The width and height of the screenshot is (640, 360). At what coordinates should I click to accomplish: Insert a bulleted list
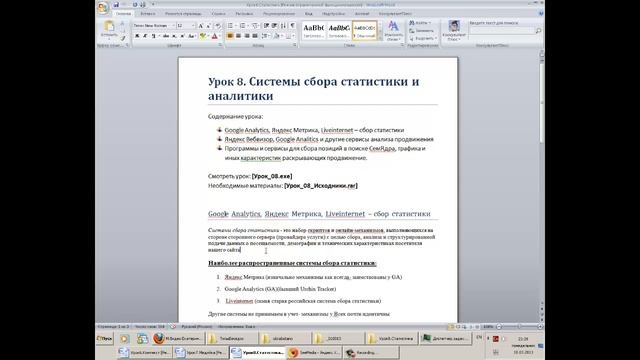(231, 26)
